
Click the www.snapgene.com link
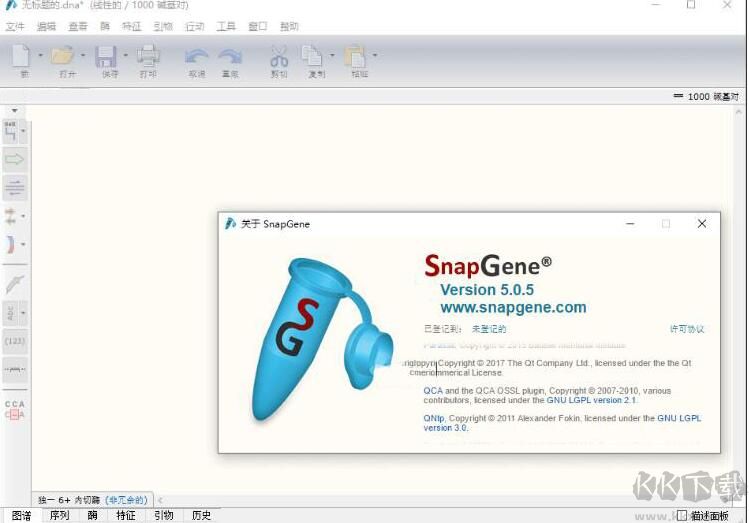[x=513, y=308]
